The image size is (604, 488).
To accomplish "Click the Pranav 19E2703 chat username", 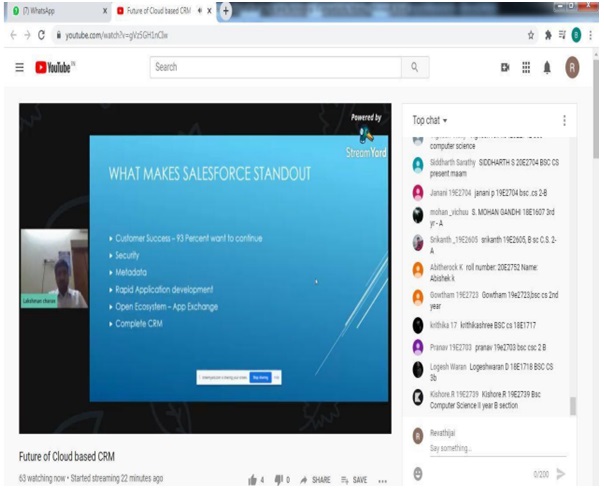I will 450,347.
